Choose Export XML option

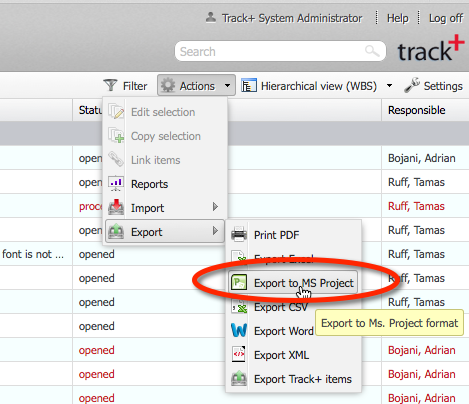click(x=293, y=355)
